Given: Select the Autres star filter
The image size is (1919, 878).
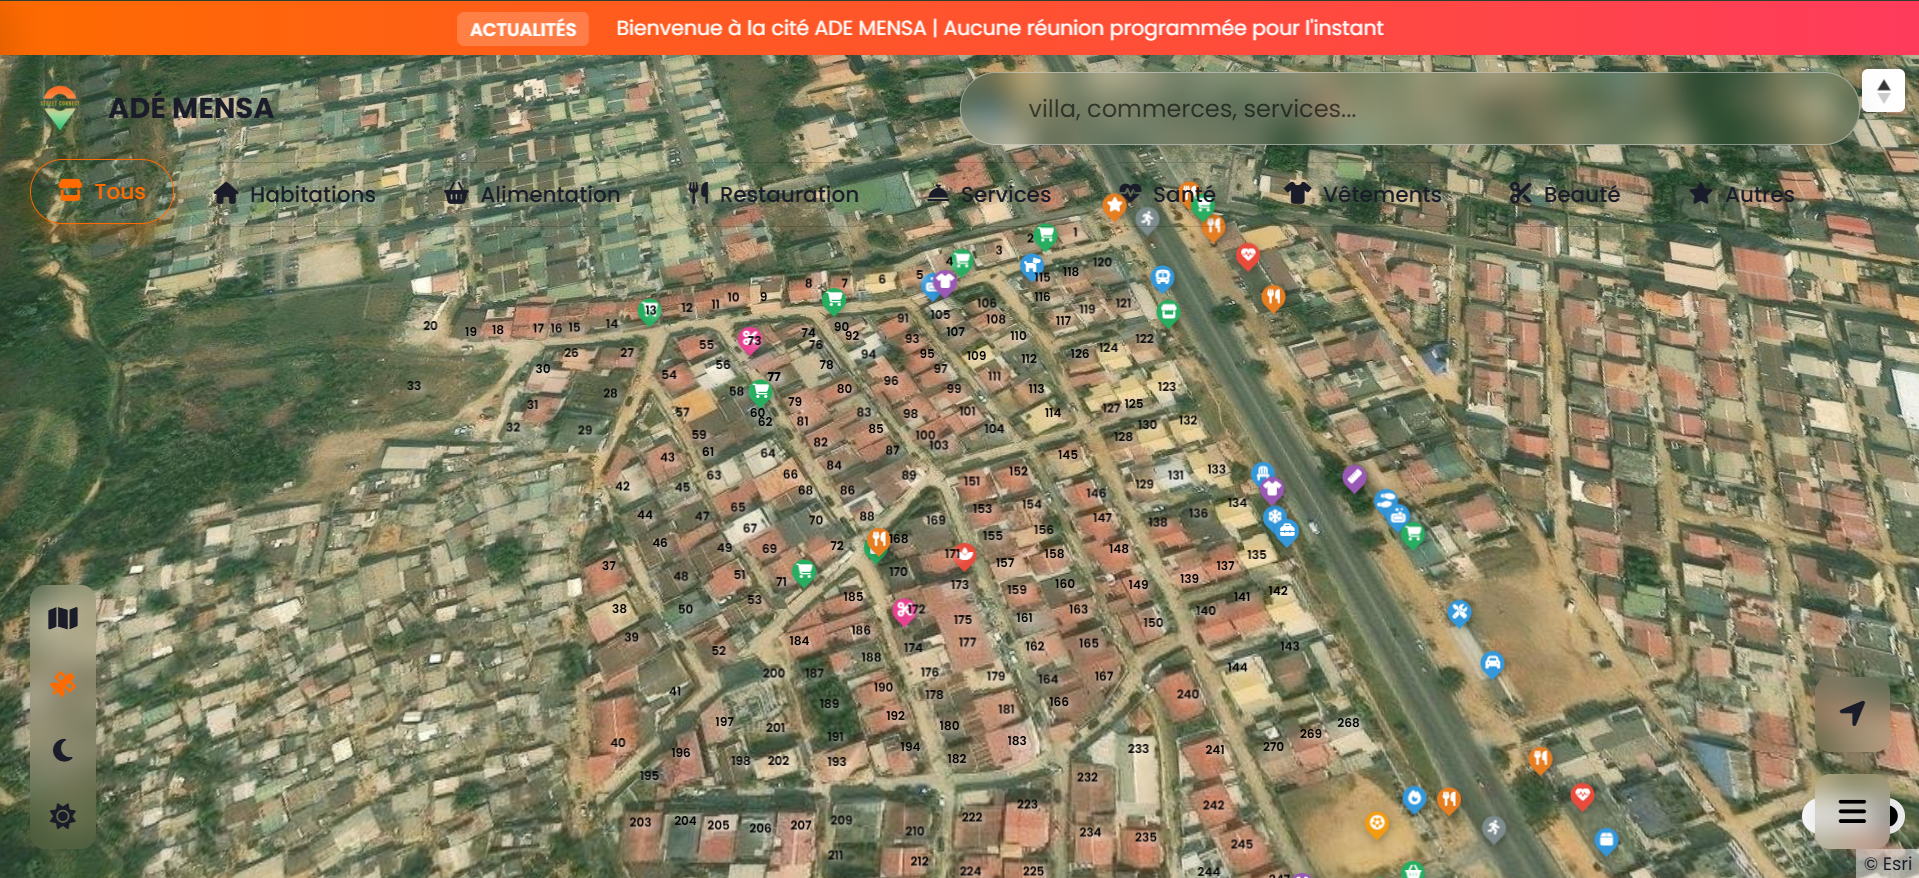Looking at the screenshot, I should click(x=1742, y=194).
